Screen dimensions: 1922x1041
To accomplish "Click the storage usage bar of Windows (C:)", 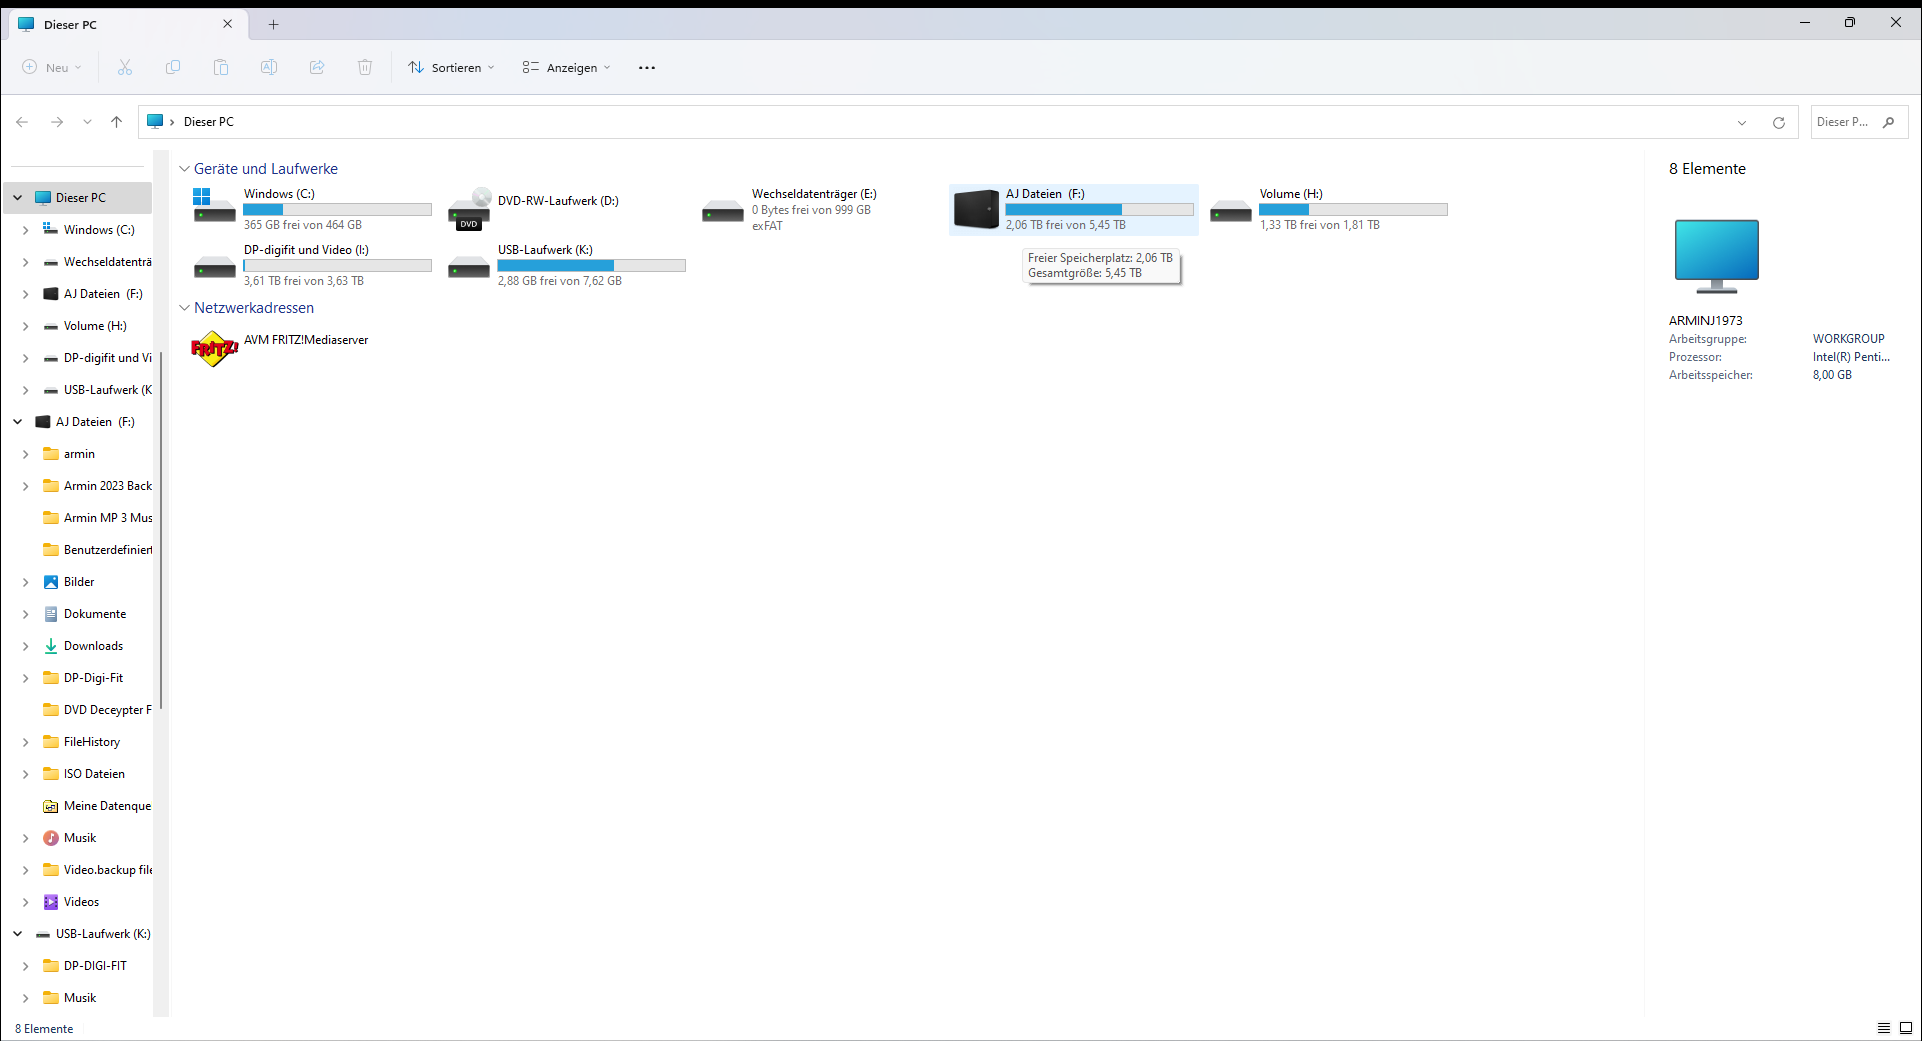I will click(337, 209).
